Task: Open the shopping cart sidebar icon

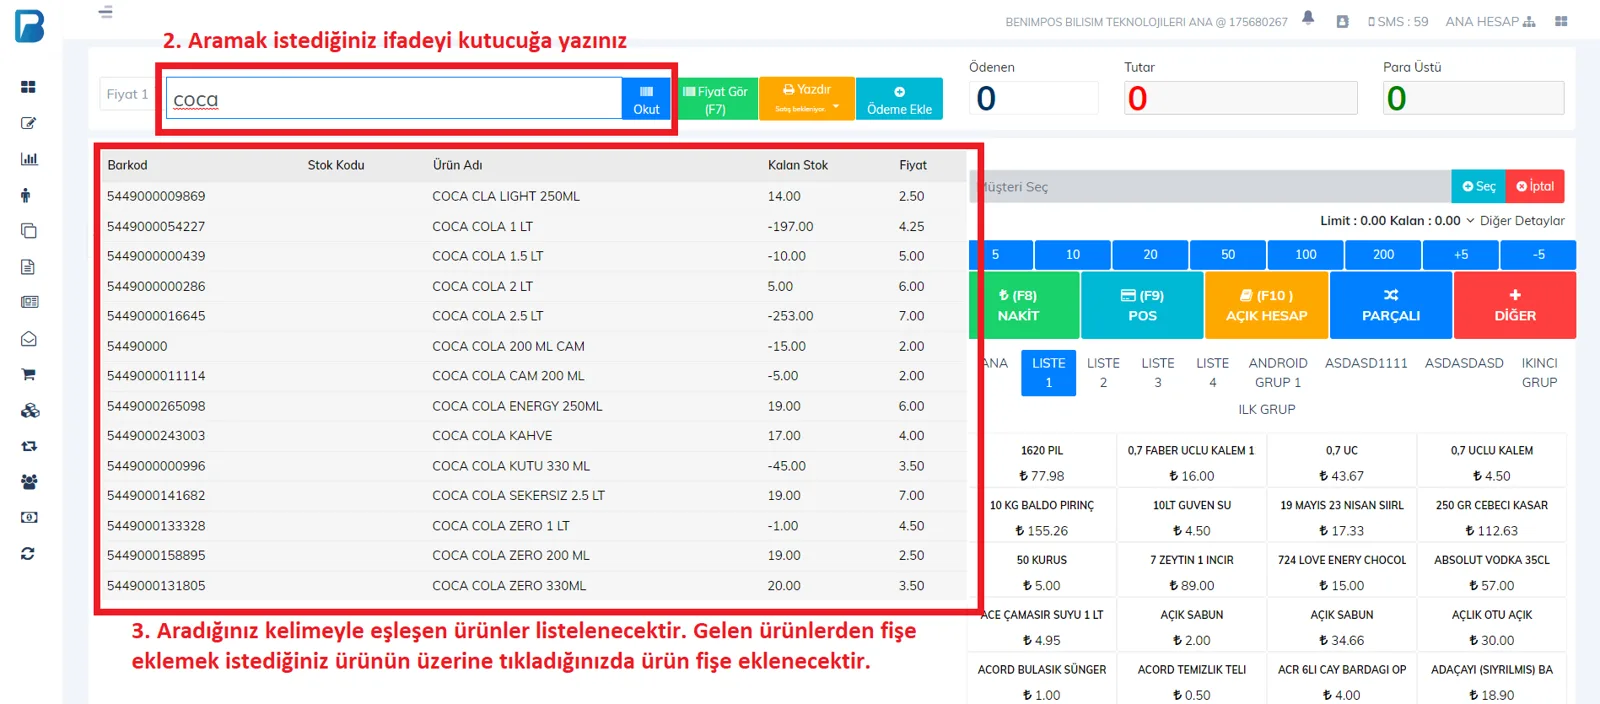Action: [28, 375]
